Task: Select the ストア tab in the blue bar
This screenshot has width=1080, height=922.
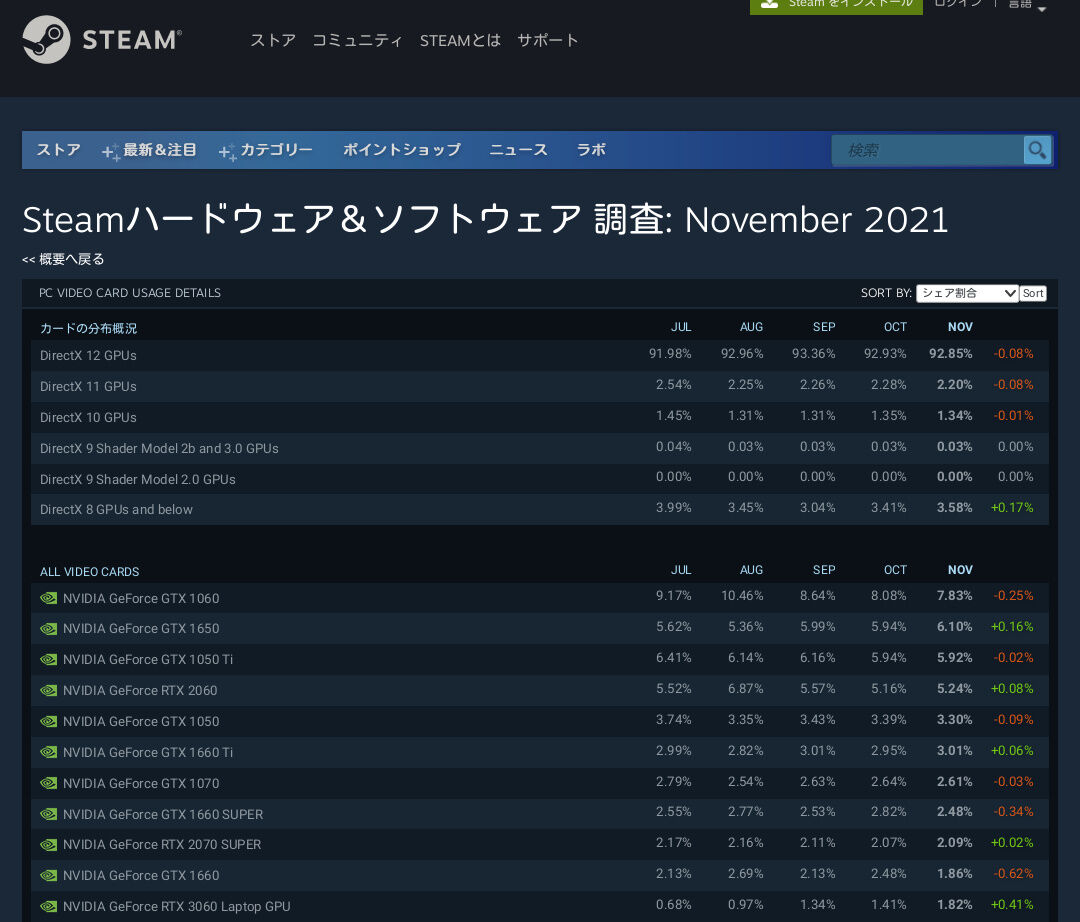Action: tap(59, 149)
